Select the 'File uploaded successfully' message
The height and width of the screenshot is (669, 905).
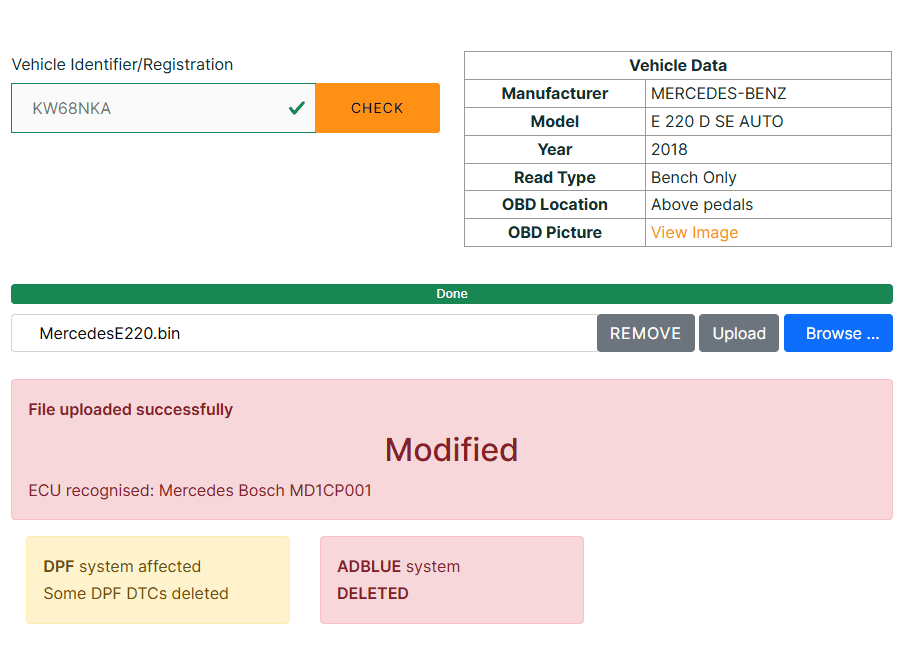point(130,409)
